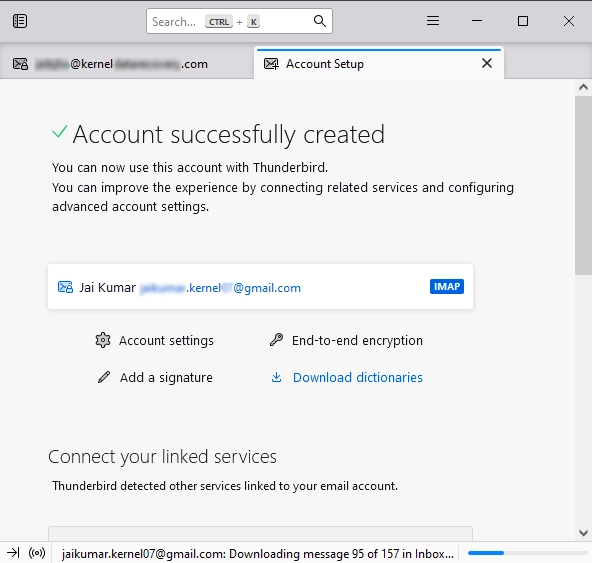Click the online status broadcast icon
Screen dimensions: 592x563
point(37,553)
